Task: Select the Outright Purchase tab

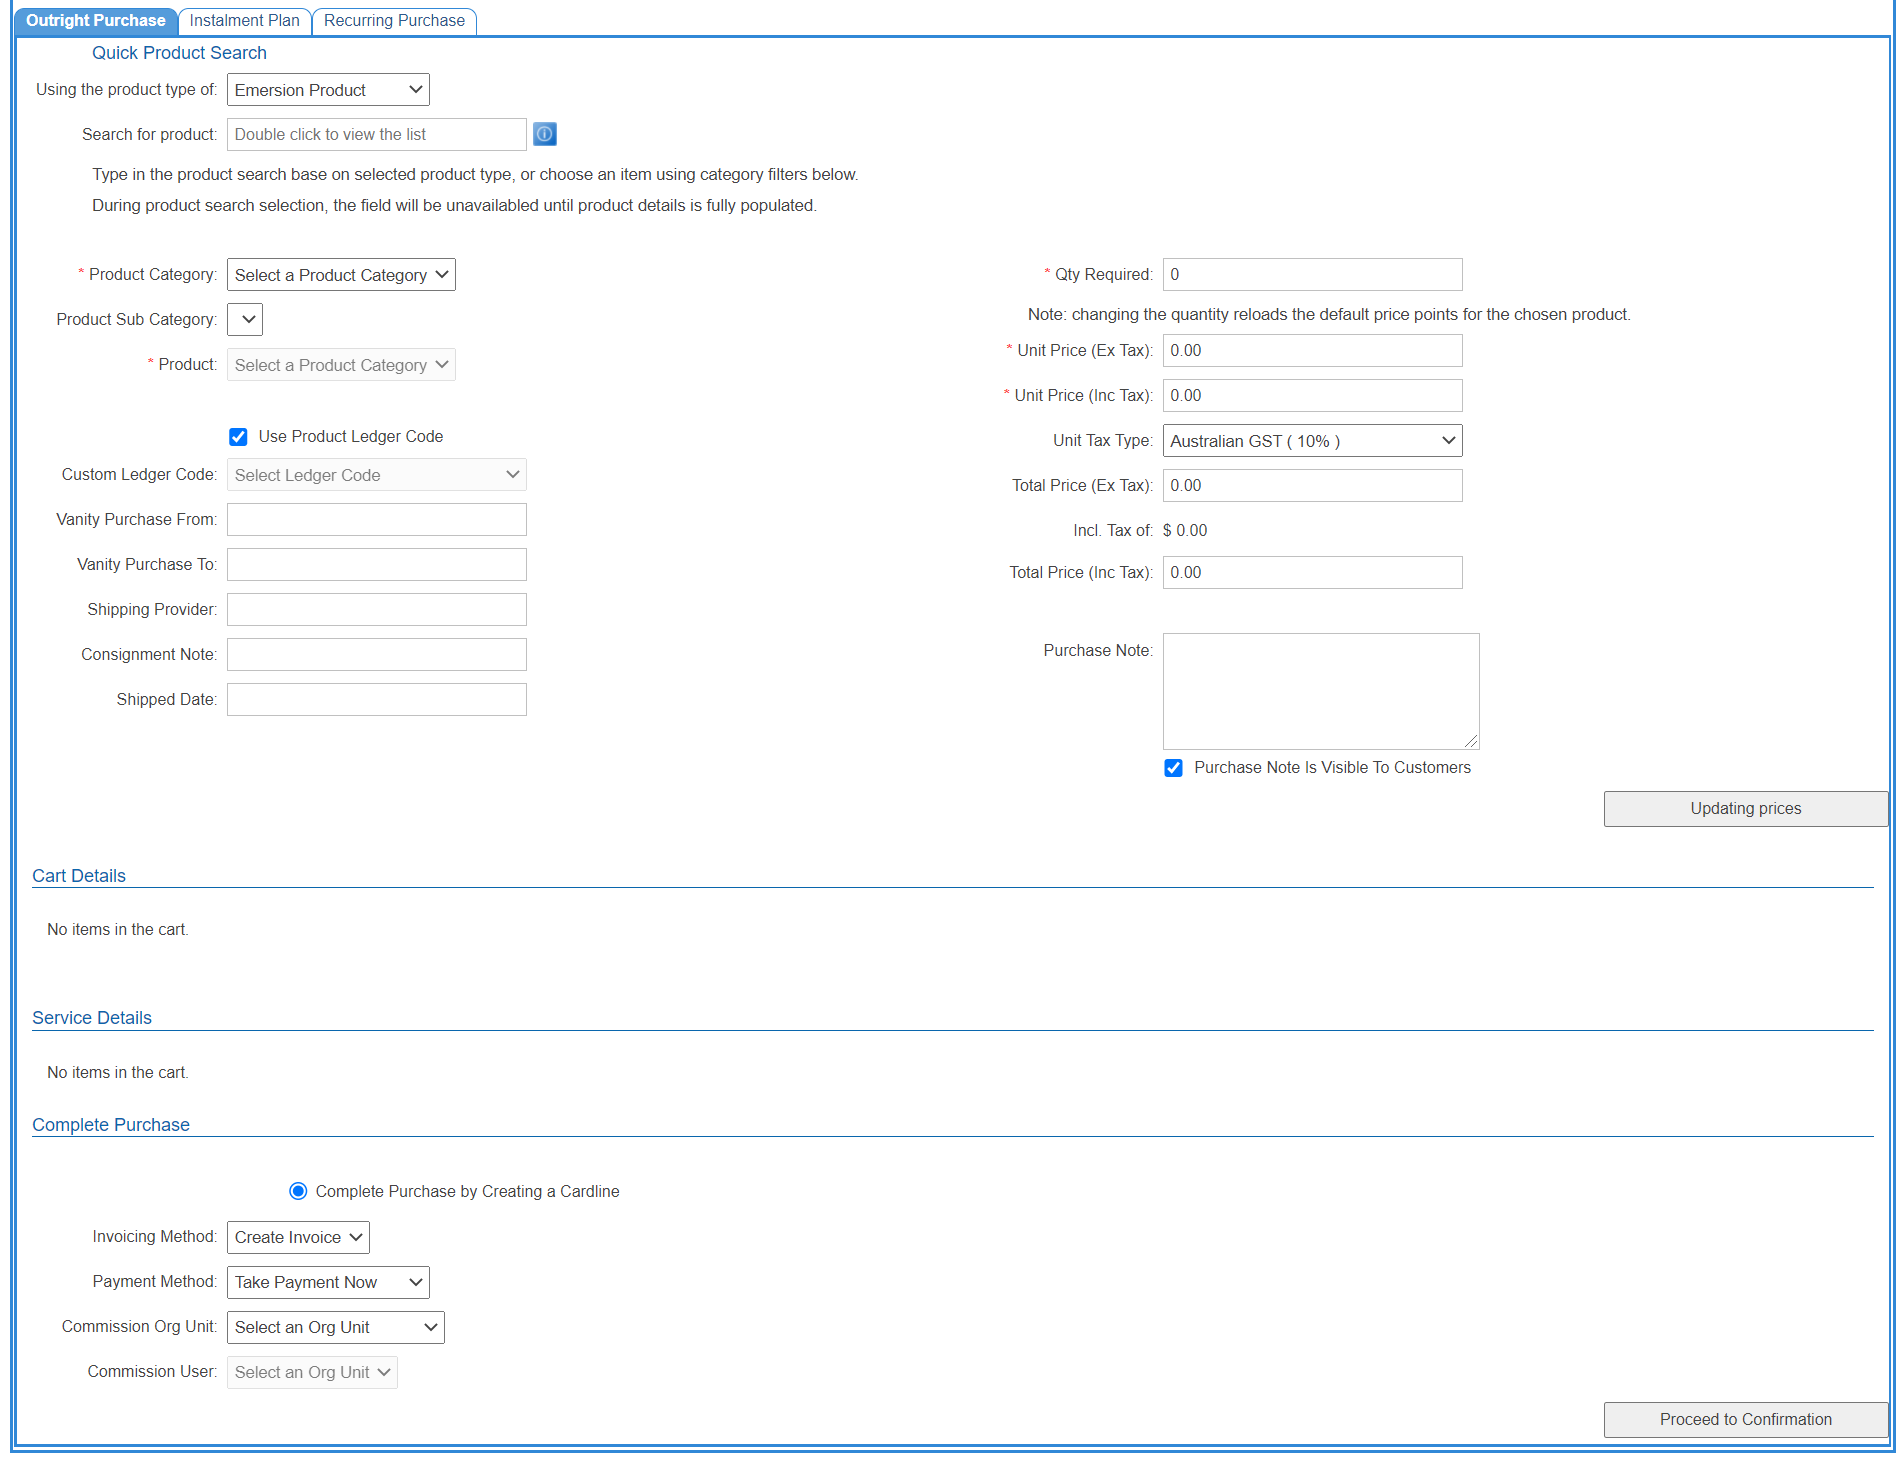Action: (96, 21)
